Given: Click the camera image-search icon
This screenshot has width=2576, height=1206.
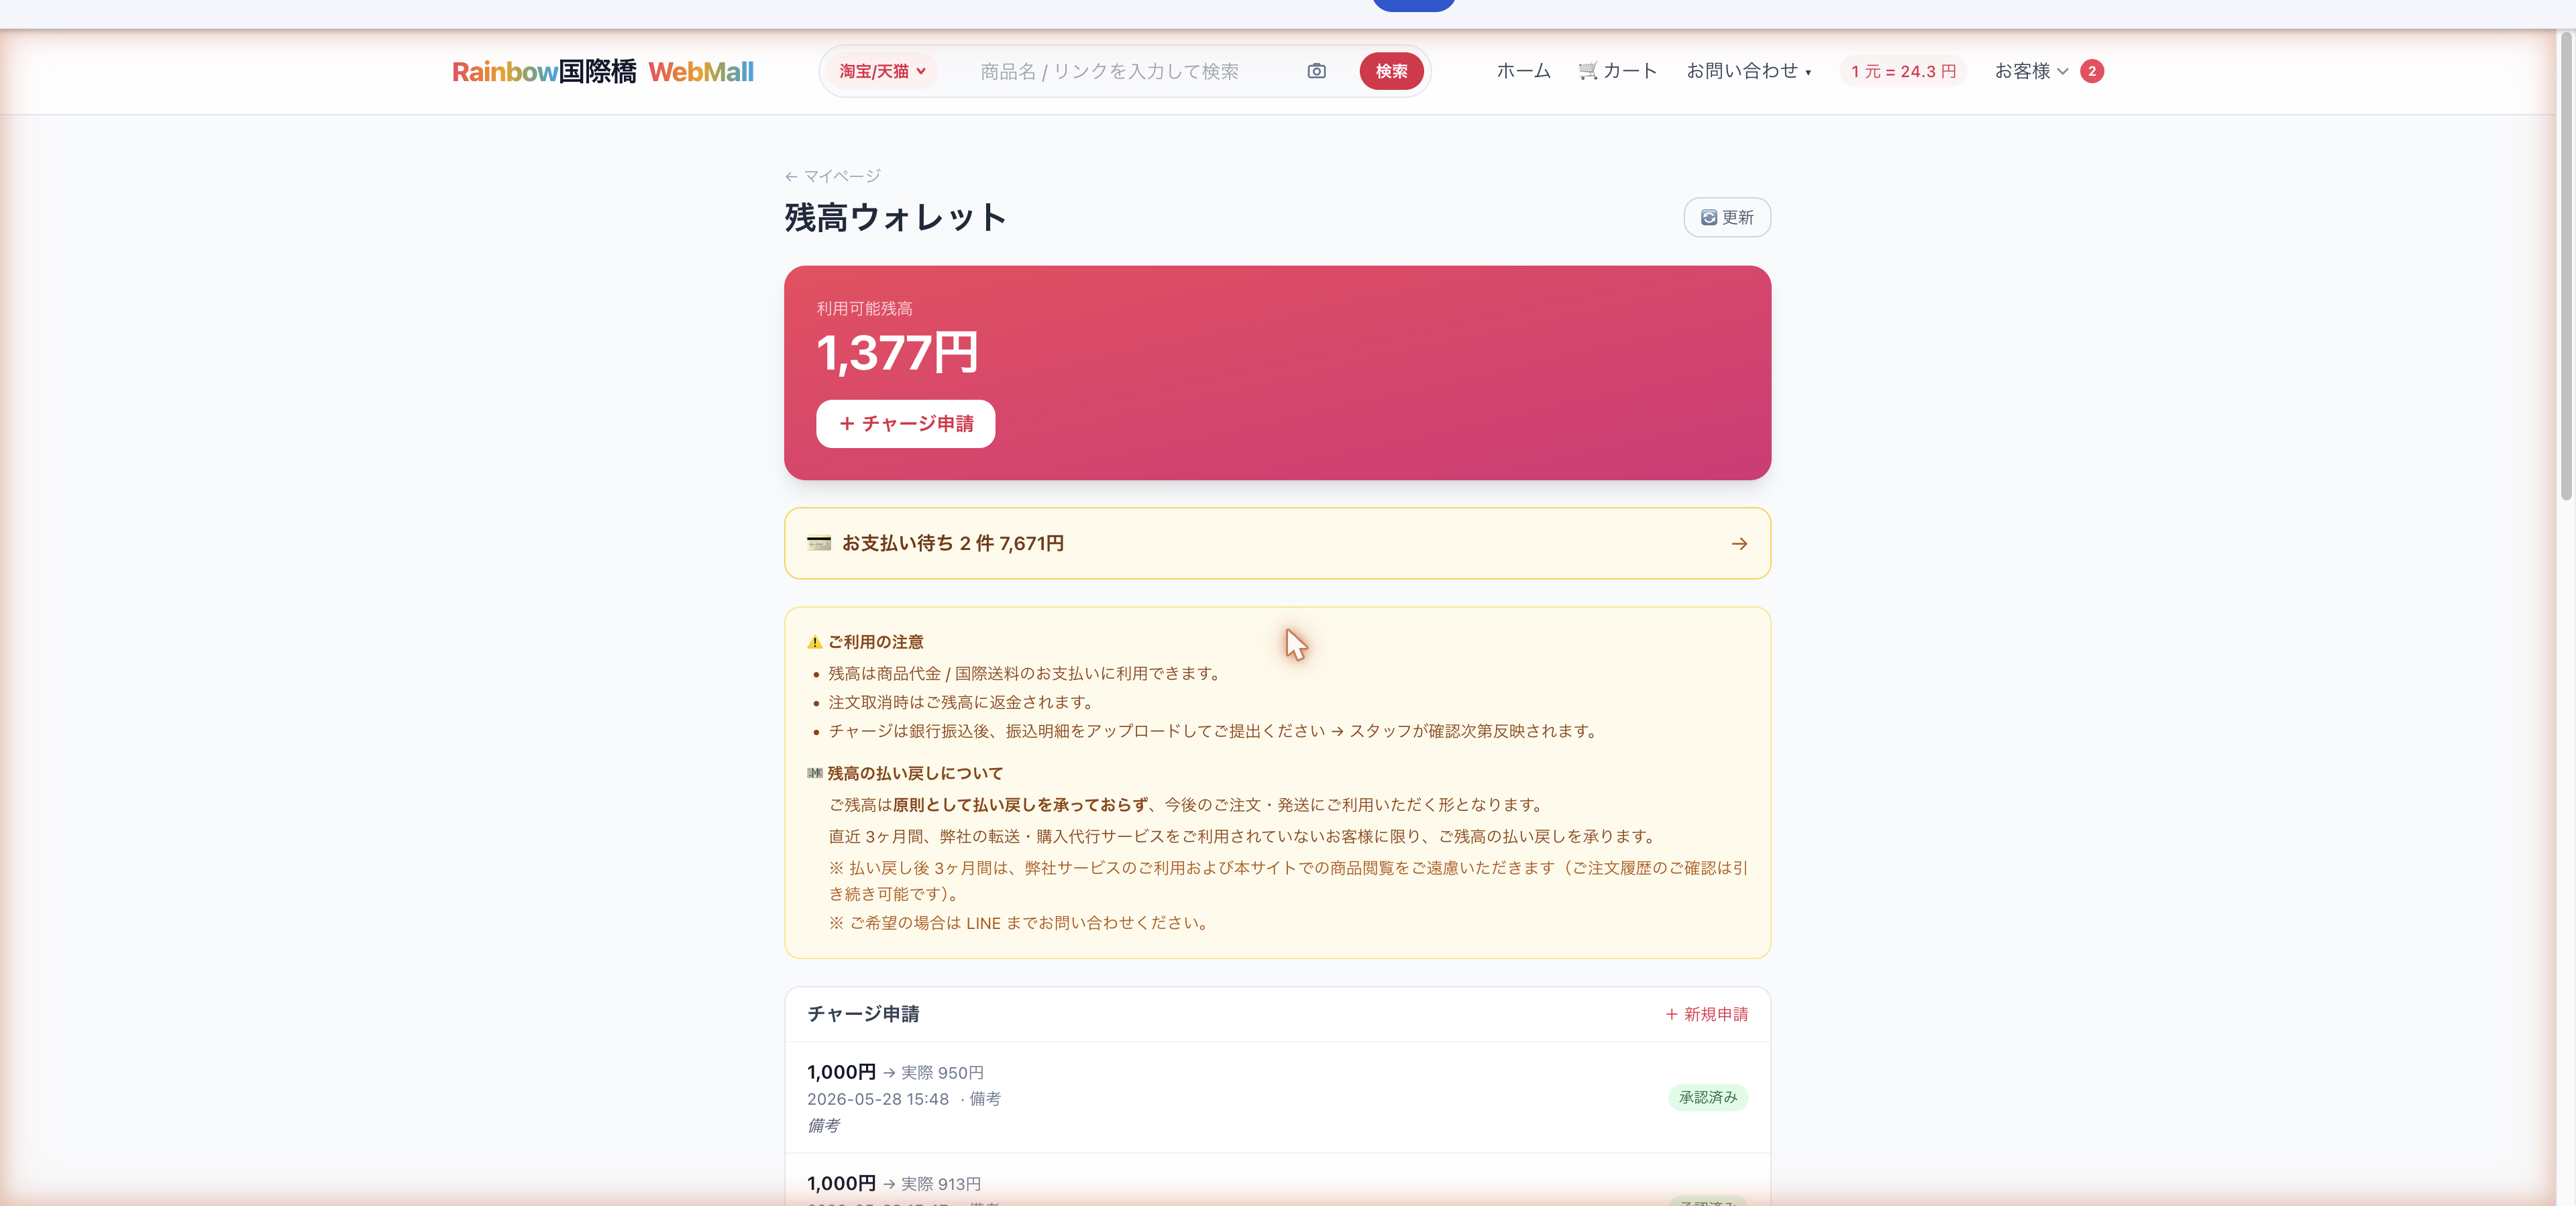Looking at the screenshot, I should tap(1316, 71).
